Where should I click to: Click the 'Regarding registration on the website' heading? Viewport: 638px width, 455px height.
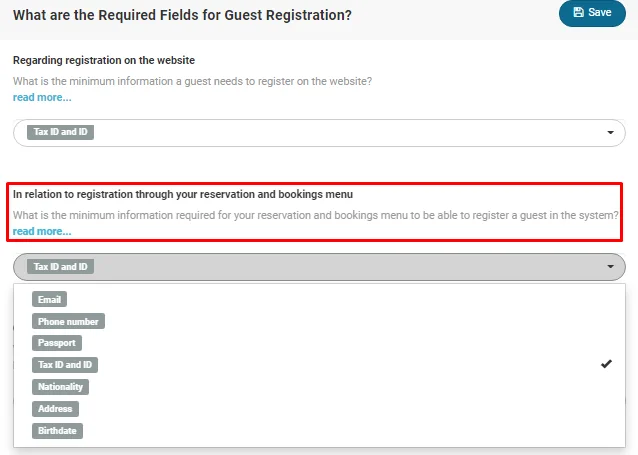pos(103,60)
